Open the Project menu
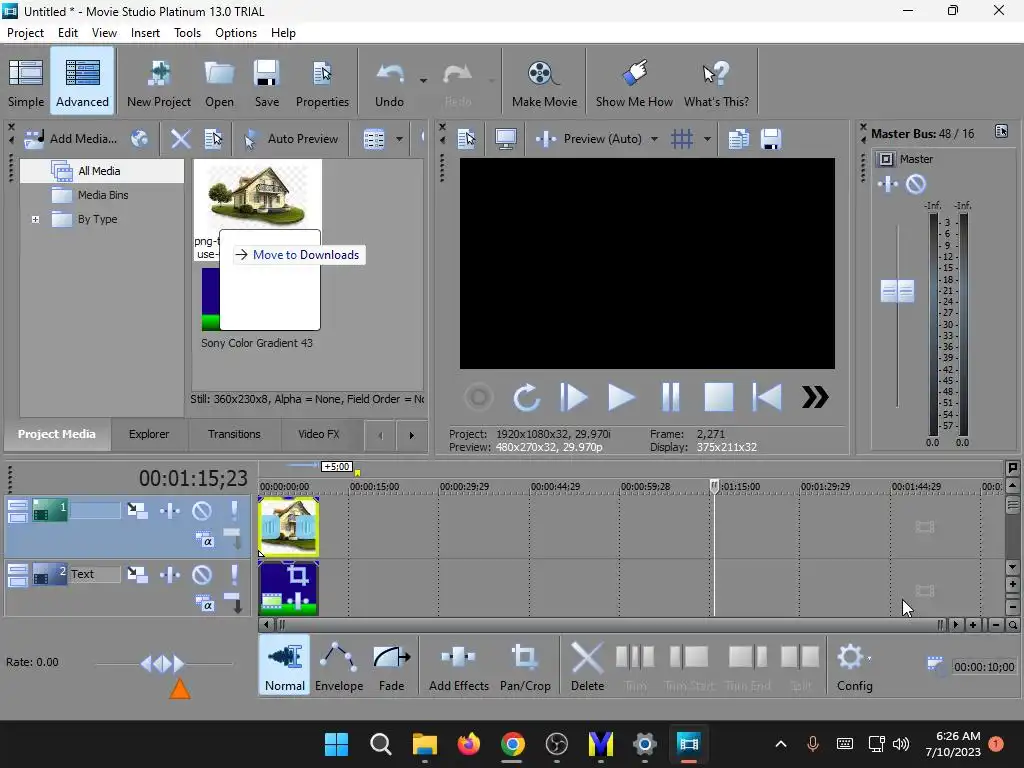 click(25, 33)
